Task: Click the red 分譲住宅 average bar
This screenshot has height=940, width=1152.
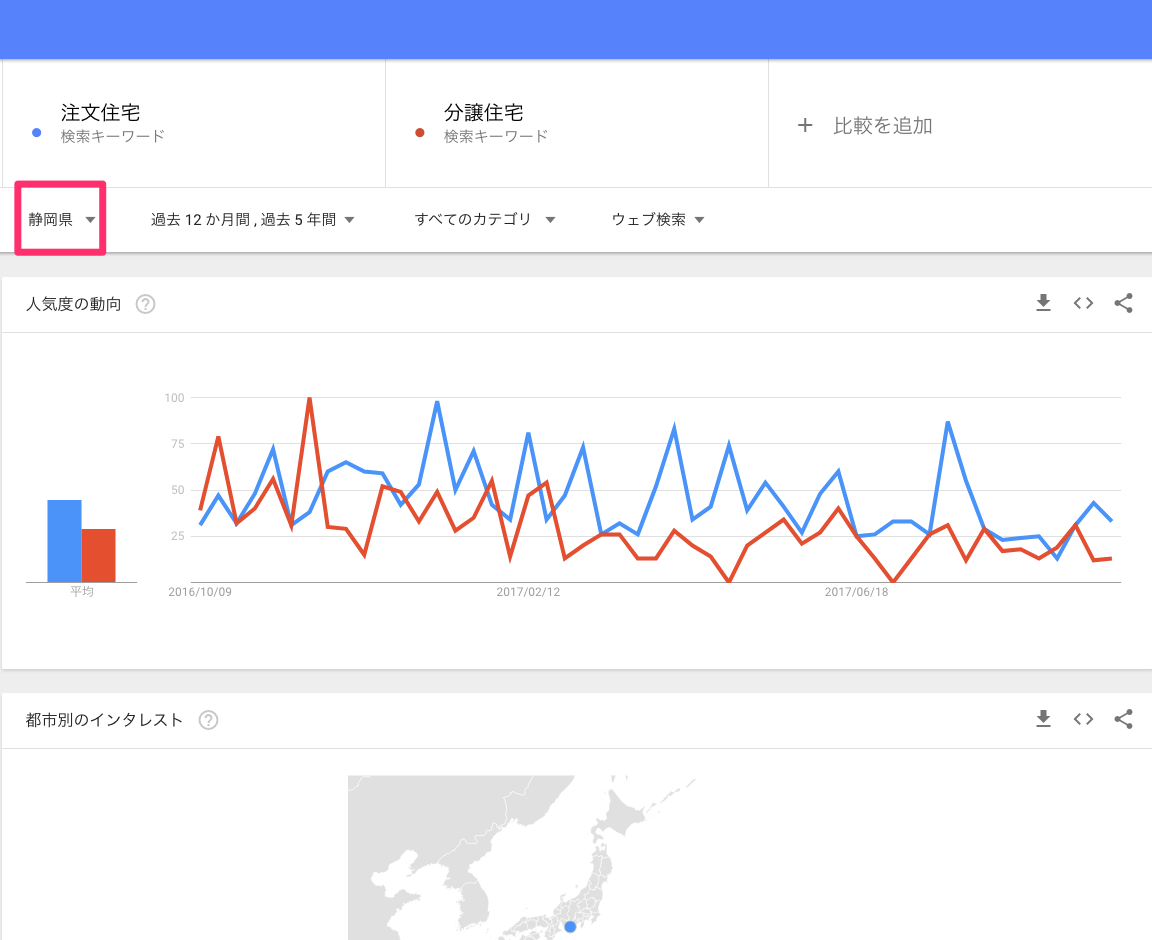Action: coord(98,555)
